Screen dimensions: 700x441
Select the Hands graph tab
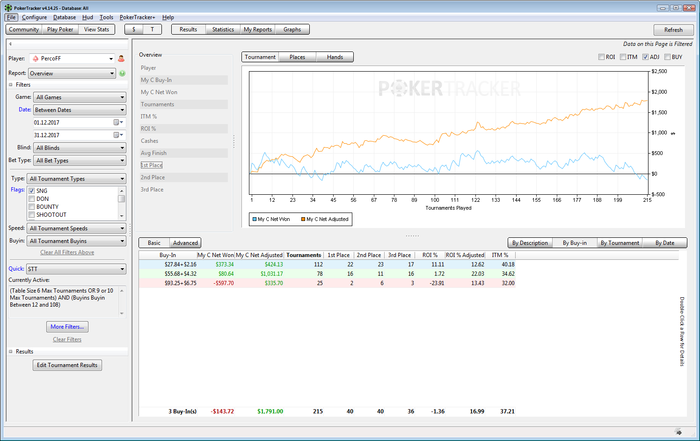point(335,57)
